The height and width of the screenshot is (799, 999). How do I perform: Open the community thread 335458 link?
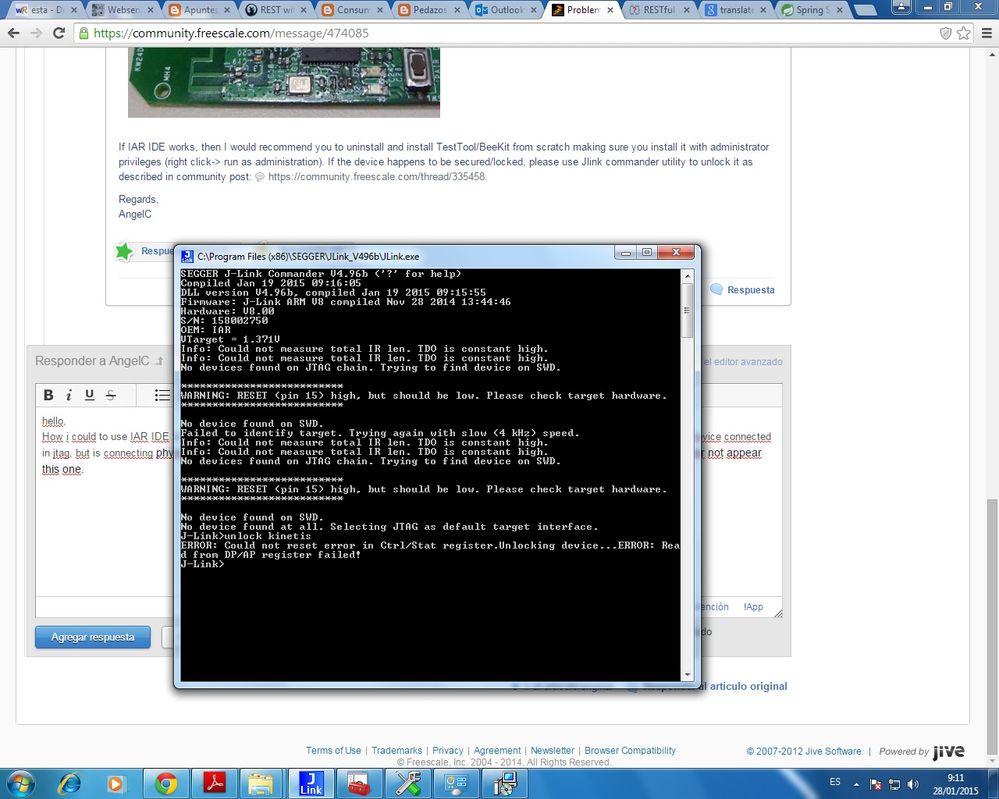(x=377, y=176)
